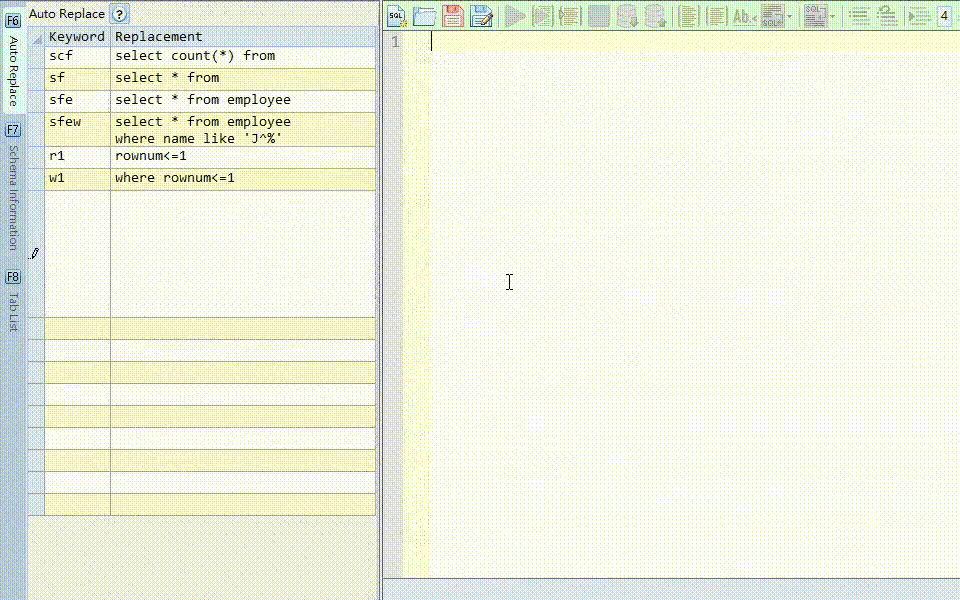Click comment lines icon
The height and width of the screenshot is (600, 960).
coord(859,16)
